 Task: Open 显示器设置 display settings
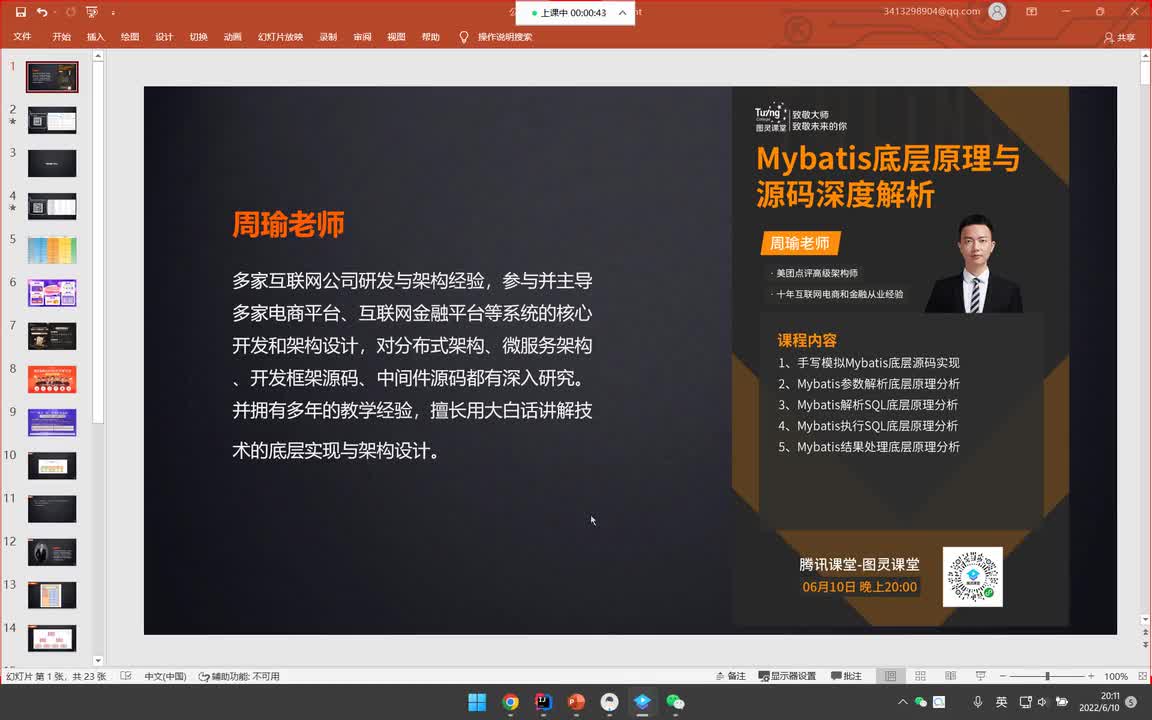click(x=787, y=676)
